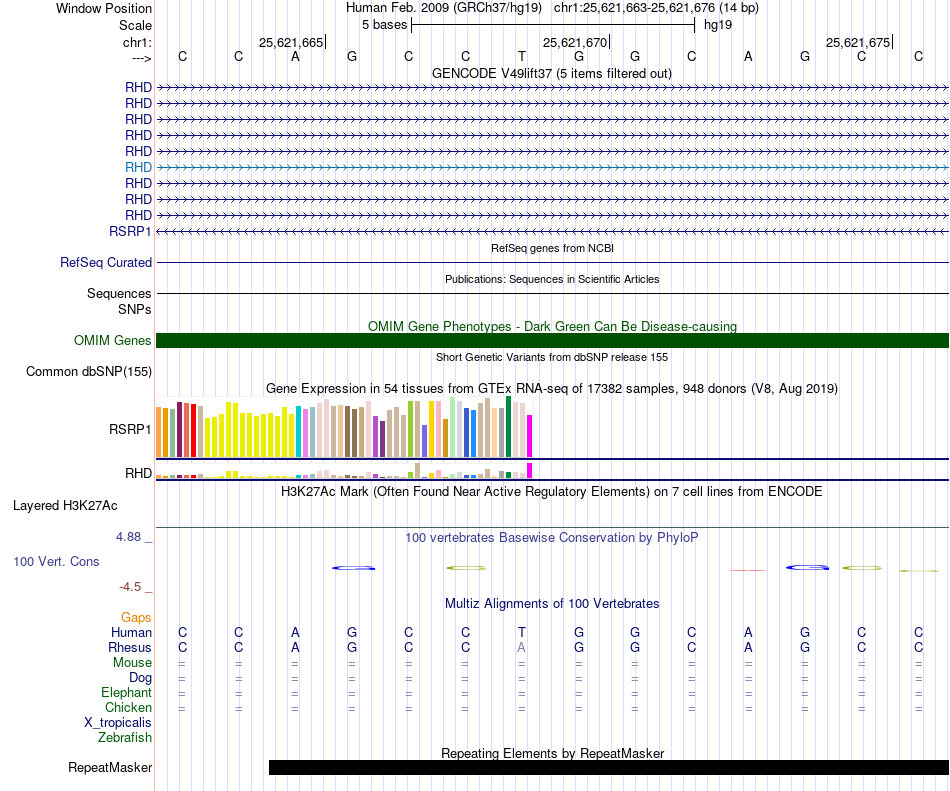Click the Multiz Alignments of 100 Vertebrates title

pyautogui.click(x=552, y=604)
